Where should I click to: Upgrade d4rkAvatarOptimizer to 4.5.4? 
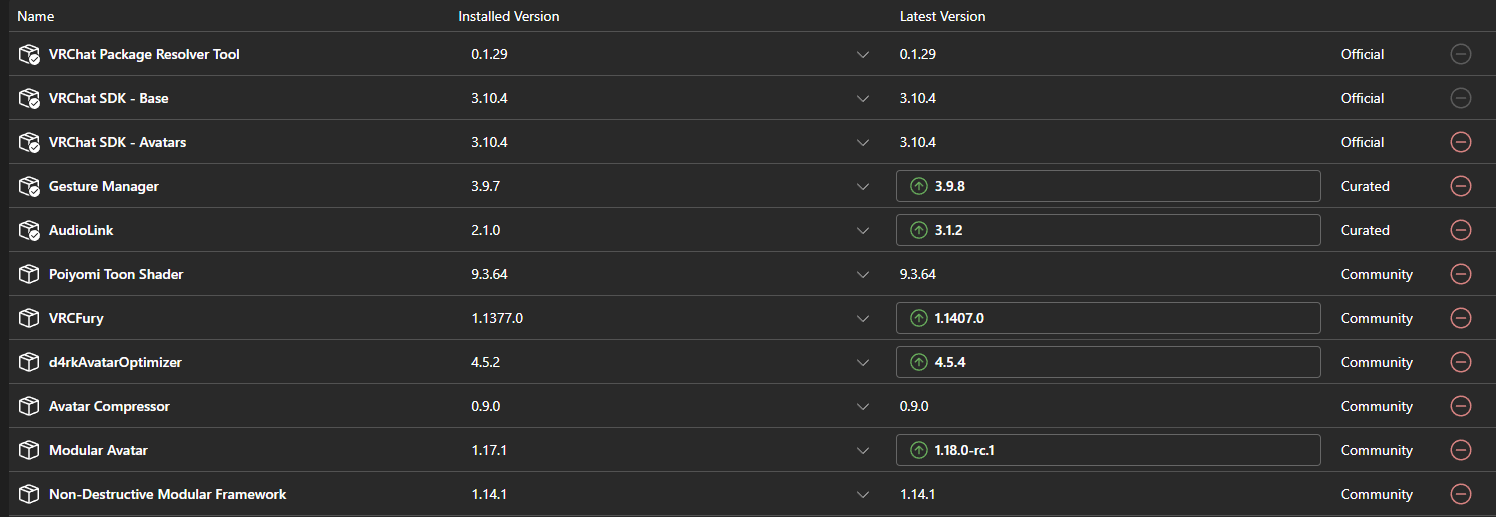coord(1108,362)
